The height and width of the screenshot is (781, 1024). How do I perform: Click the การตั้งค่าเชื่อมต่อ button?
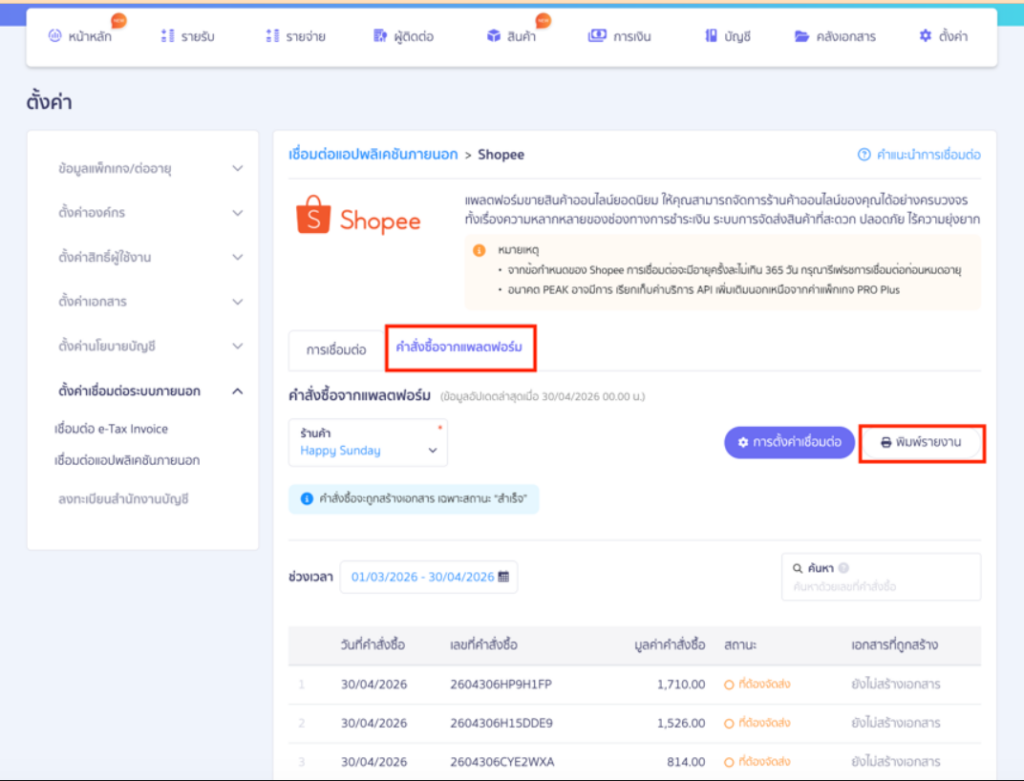pos(789,442)
